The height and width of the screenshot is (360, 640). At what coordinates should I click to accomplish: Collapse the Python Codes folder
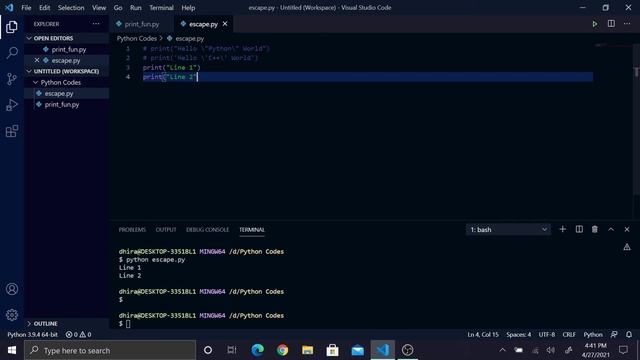67,82
